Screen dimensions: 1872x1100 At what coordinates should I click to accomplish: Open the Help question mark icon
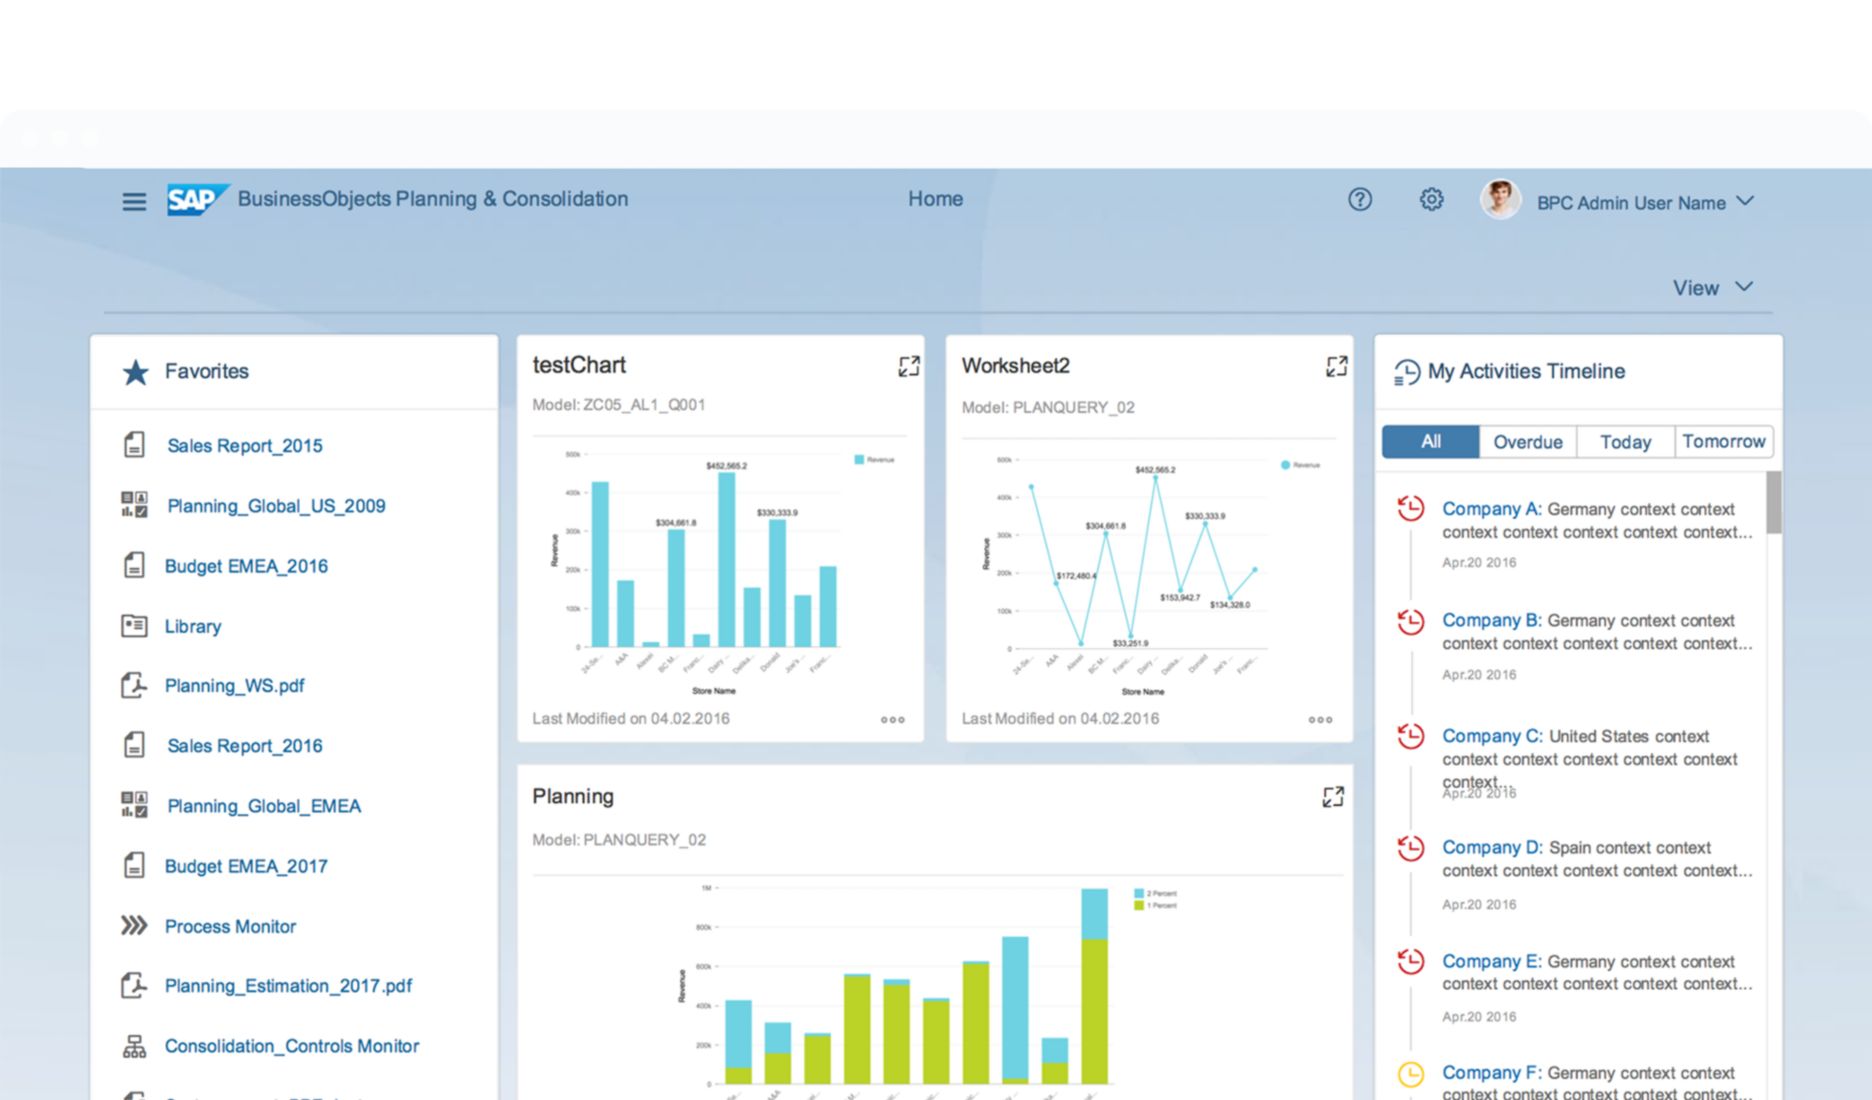[1360, 199]
